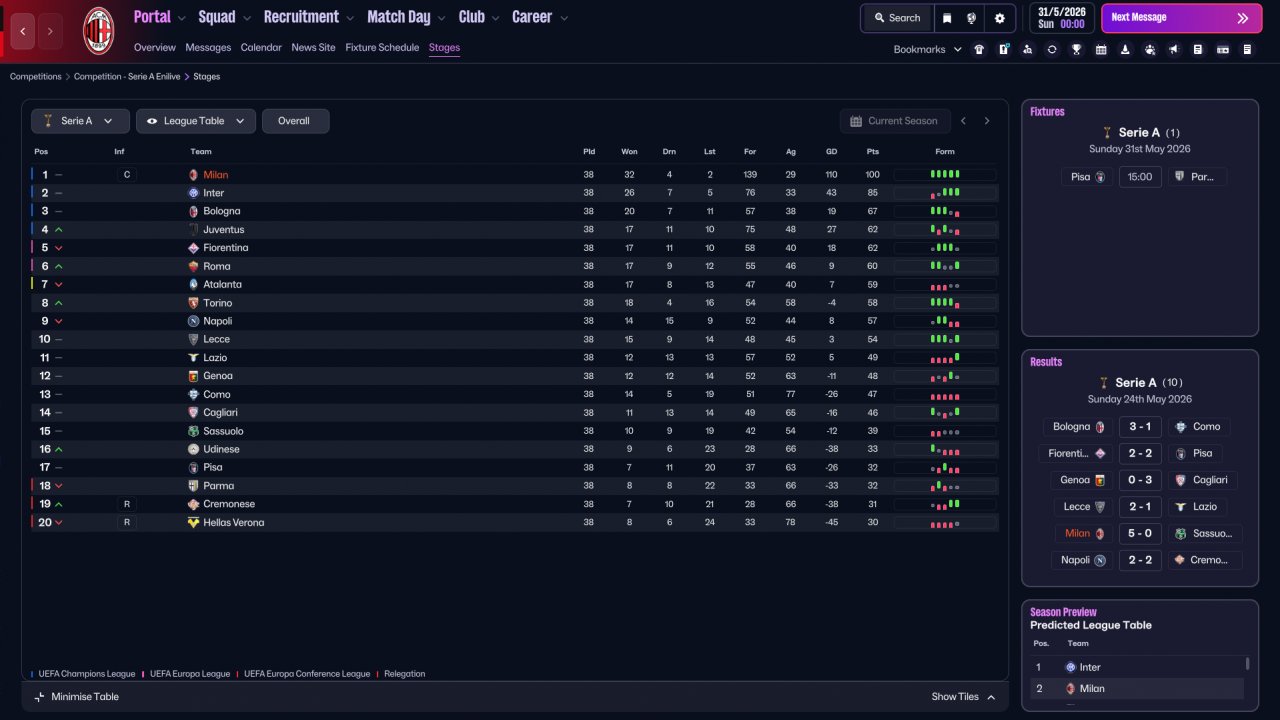Open Fiorentina team row link
Viewport: 1280px width, 720px height.
(x=226, y=248)
